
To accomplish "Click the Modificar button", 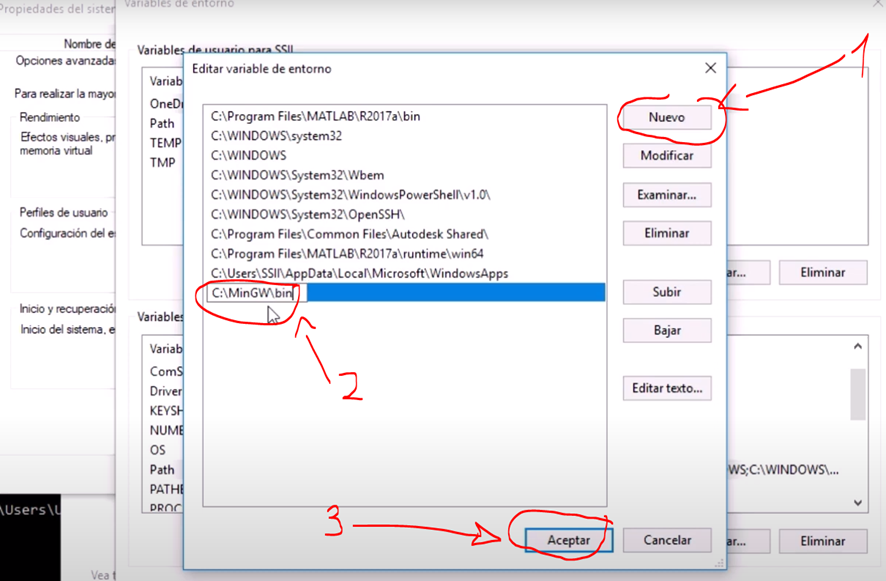I will [x=666, y=156].
